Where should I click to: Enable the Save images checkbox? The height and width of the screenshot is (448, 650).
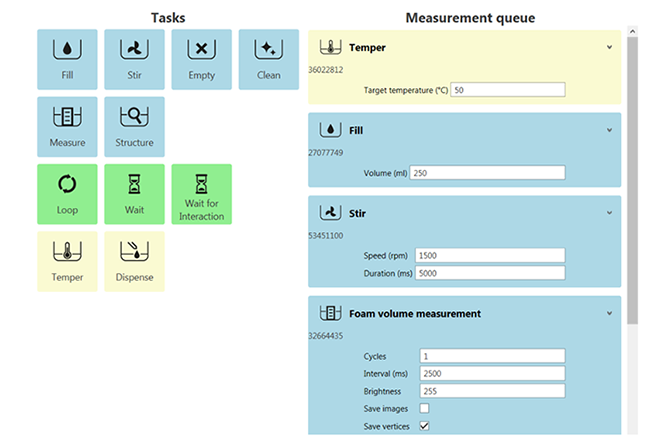(424, 408)
